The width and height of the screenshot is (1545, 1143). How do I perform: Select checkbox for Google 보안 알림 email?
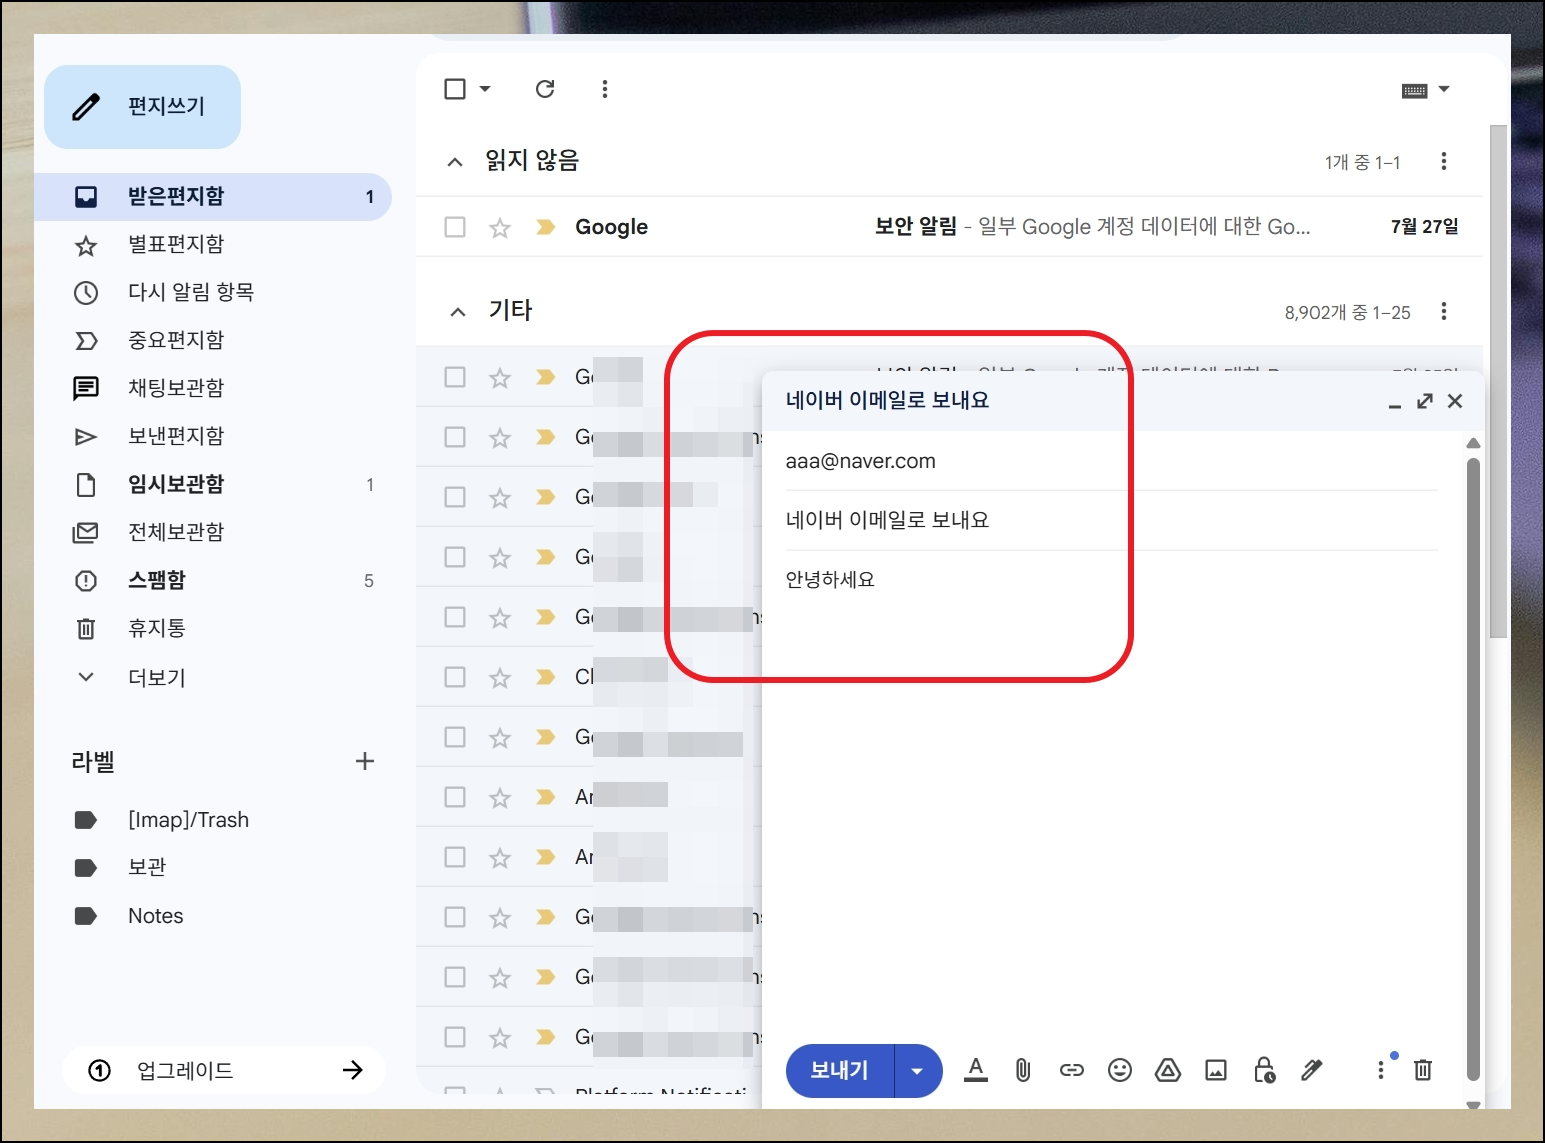tap(455, 227)
